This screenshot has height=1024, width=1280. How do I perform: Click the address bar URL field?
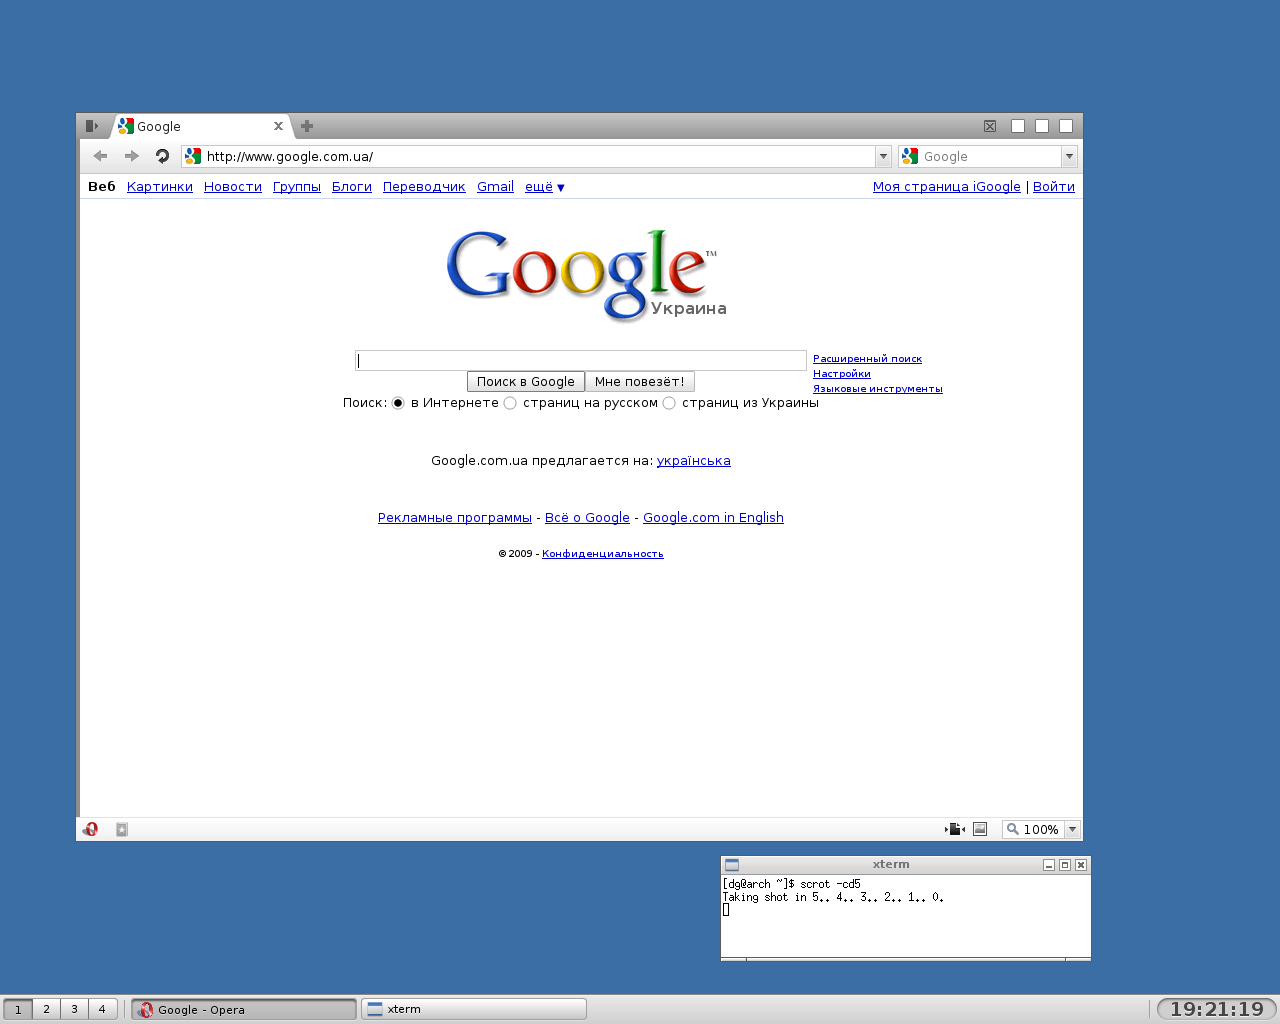click(x=538, y=156)
